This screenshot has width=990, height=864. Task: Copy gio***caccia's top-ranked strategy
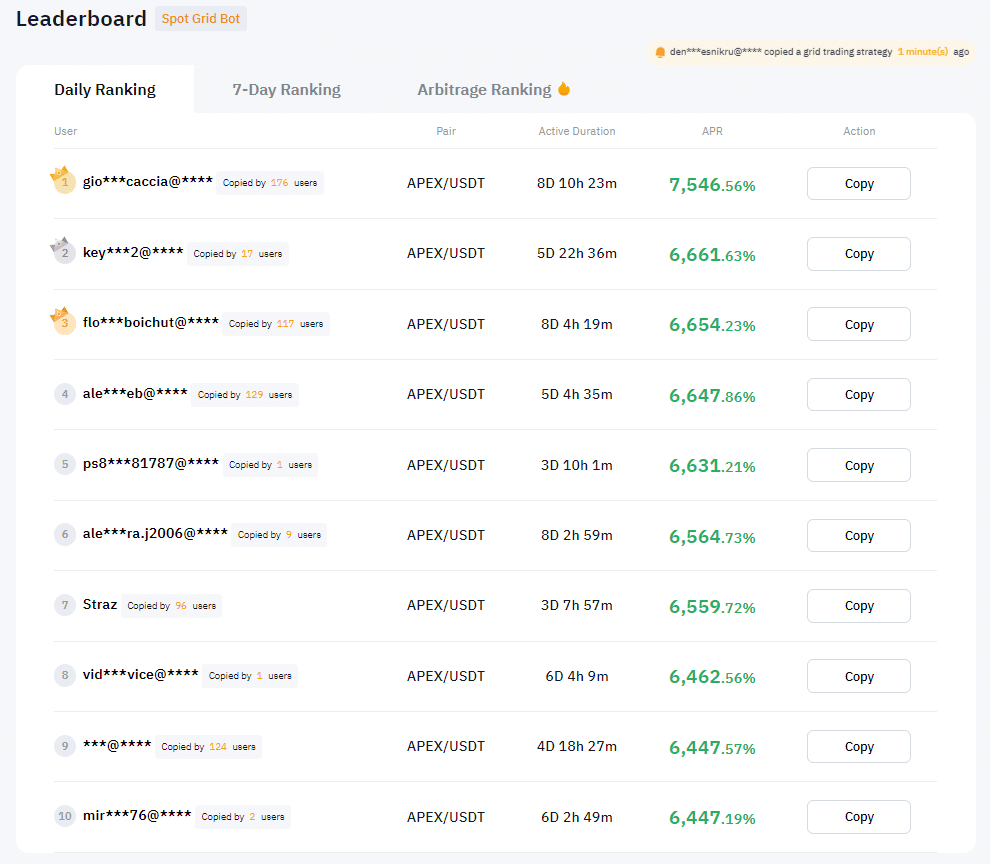pyautogui.click(x=858, y=184)
